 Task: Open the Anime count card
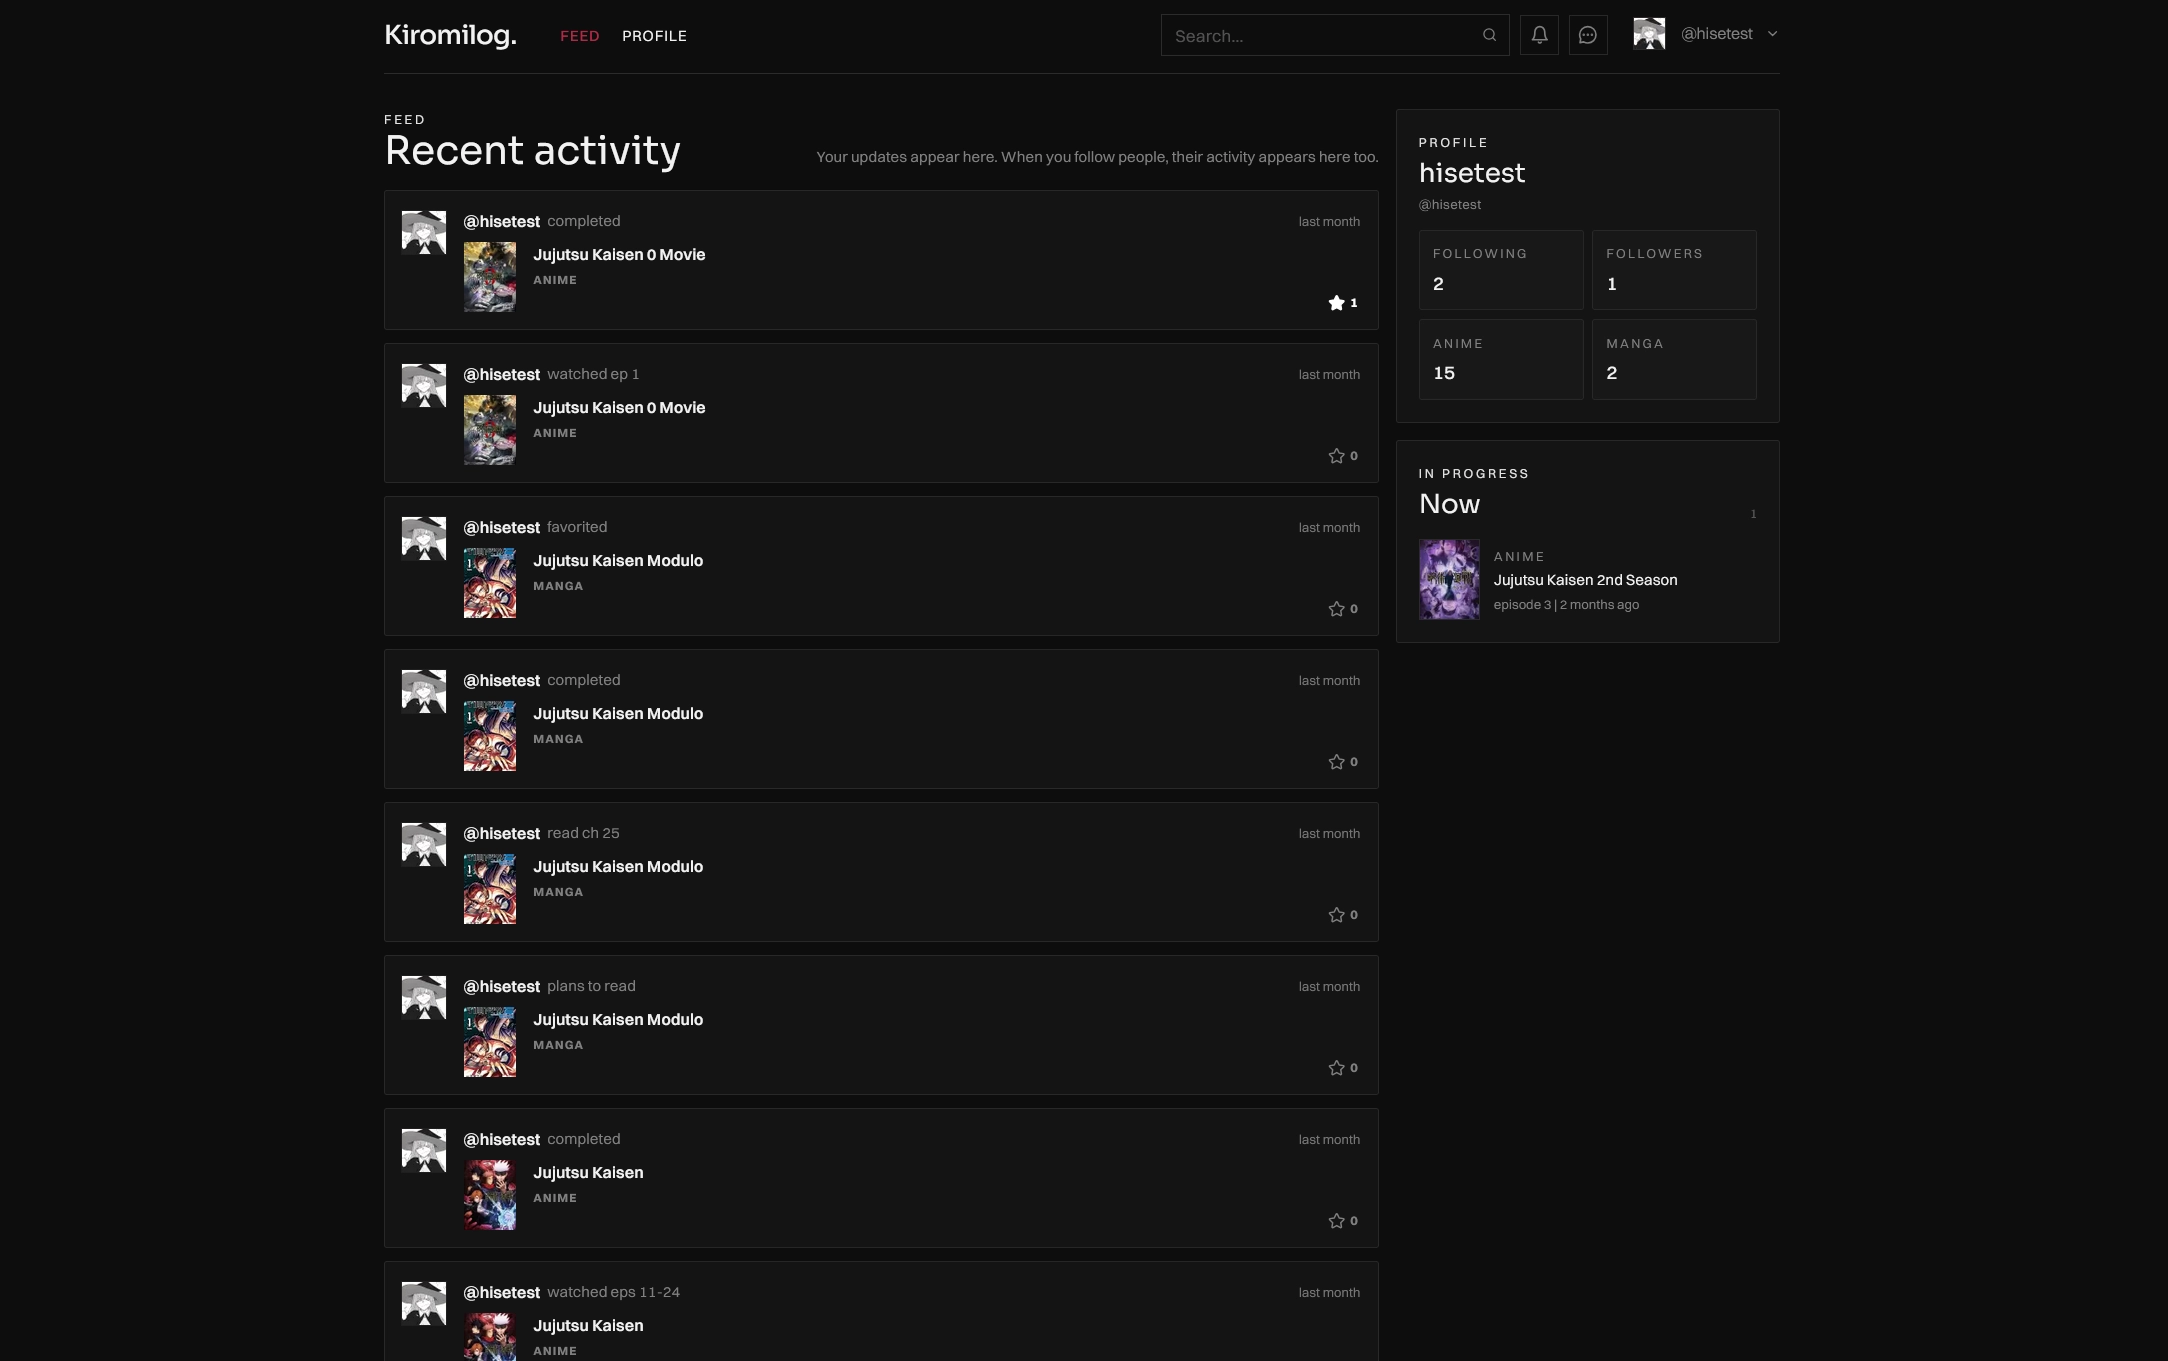pos(1501,360)
